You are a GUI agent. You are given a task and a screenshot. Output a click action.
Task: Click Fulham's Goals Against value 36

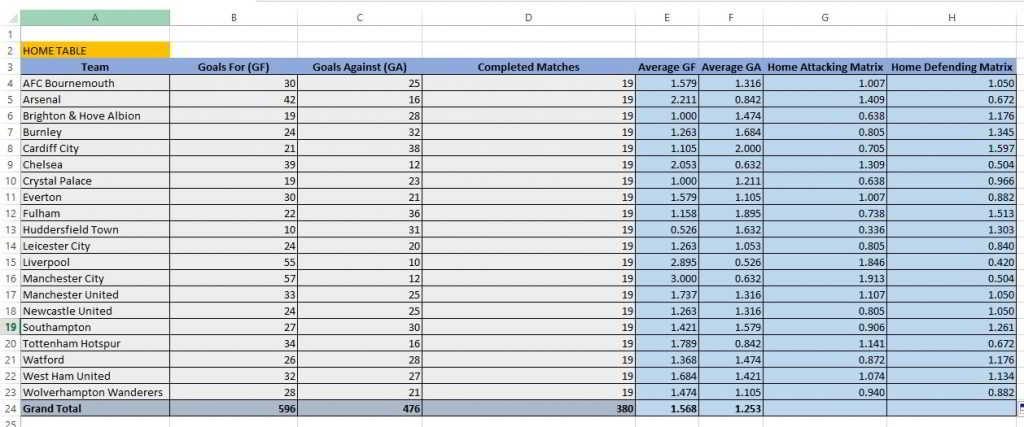359,214
